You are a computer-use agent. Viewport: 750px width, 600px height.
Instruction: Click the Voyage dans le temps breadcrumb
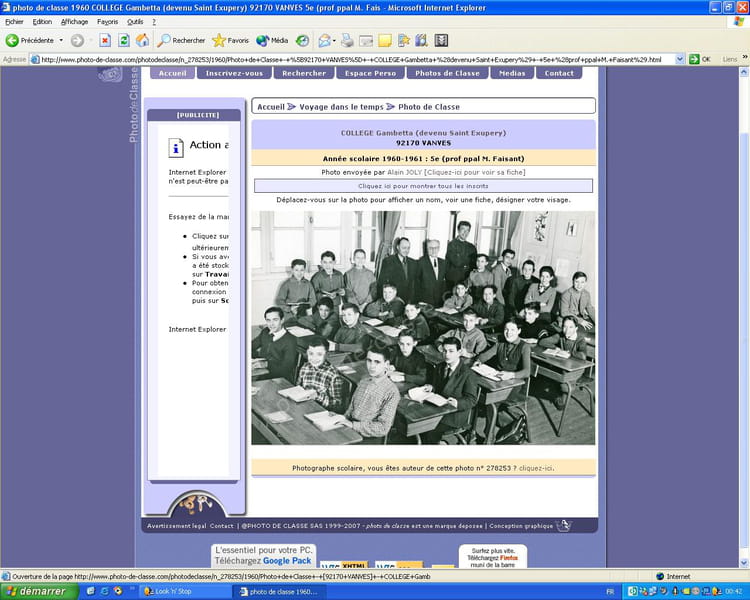coord(342,106)
